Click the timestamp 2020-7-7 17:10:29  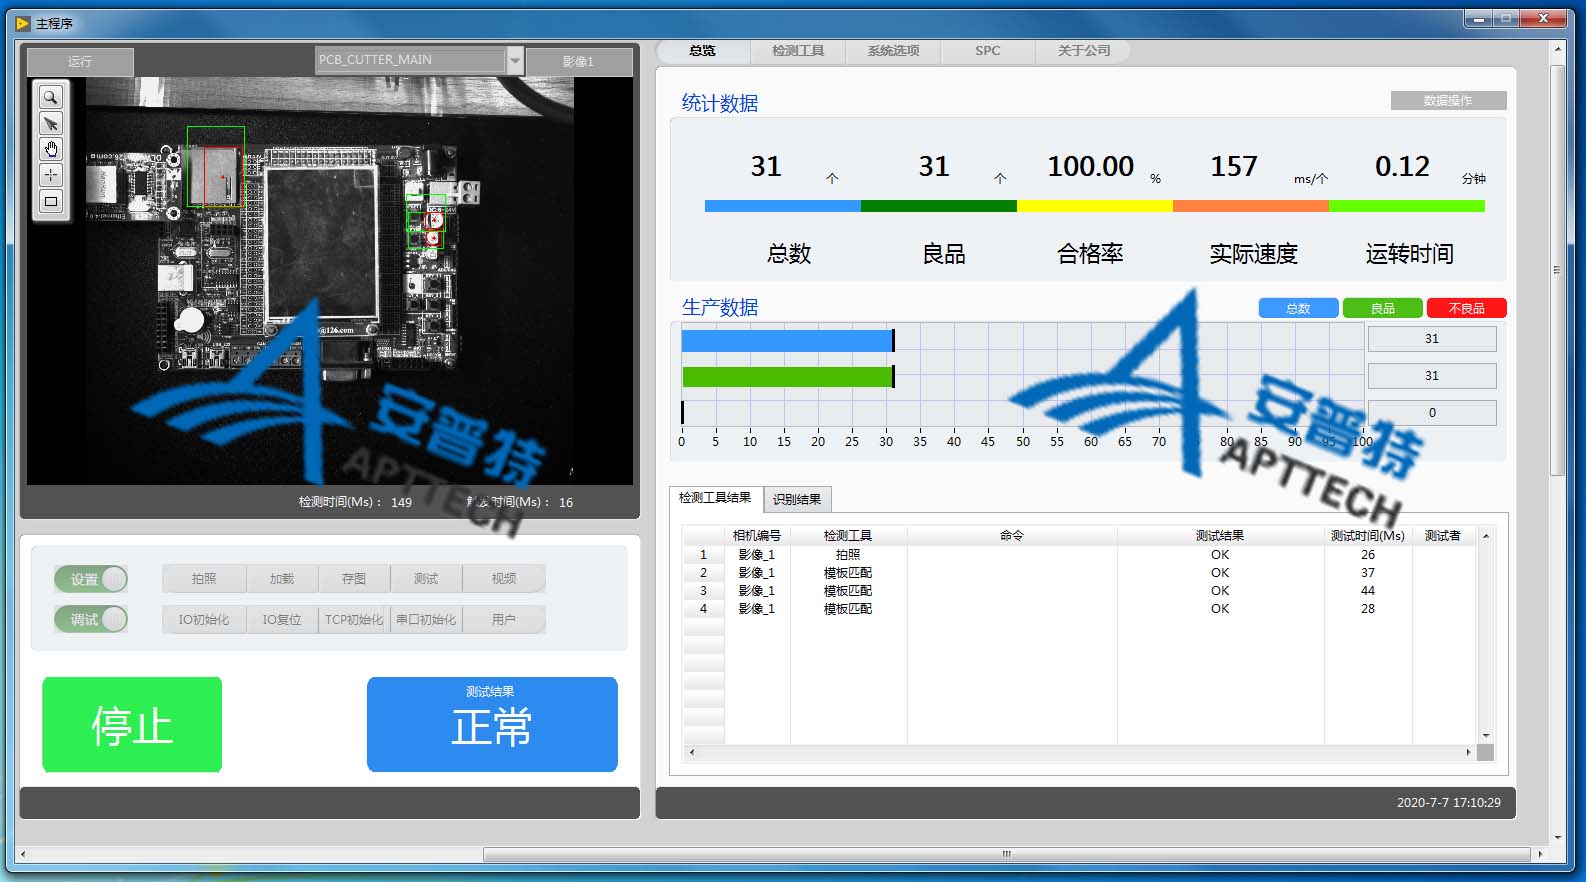point(1448,802)
